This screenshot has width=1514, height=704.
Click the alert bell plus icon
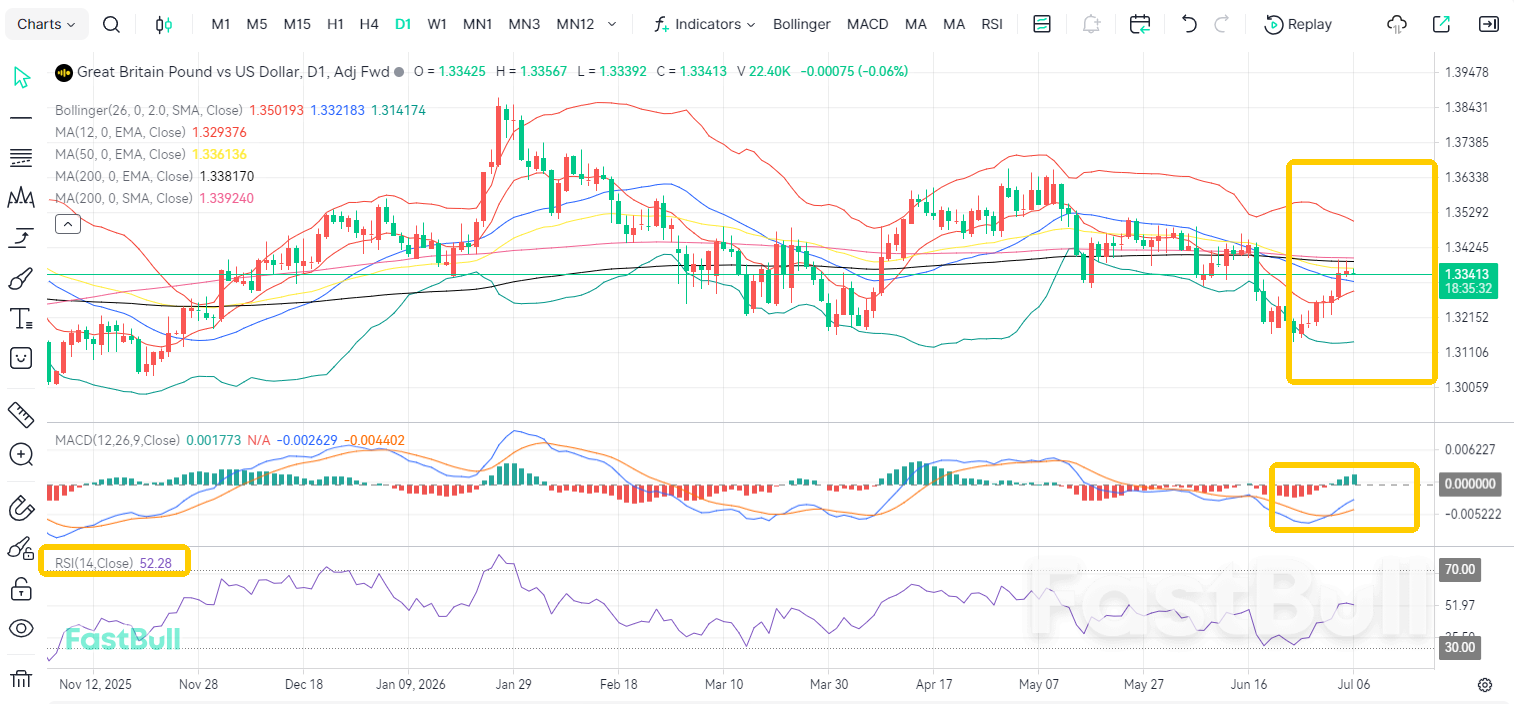pyautogui.click(x=1091, y=24)
